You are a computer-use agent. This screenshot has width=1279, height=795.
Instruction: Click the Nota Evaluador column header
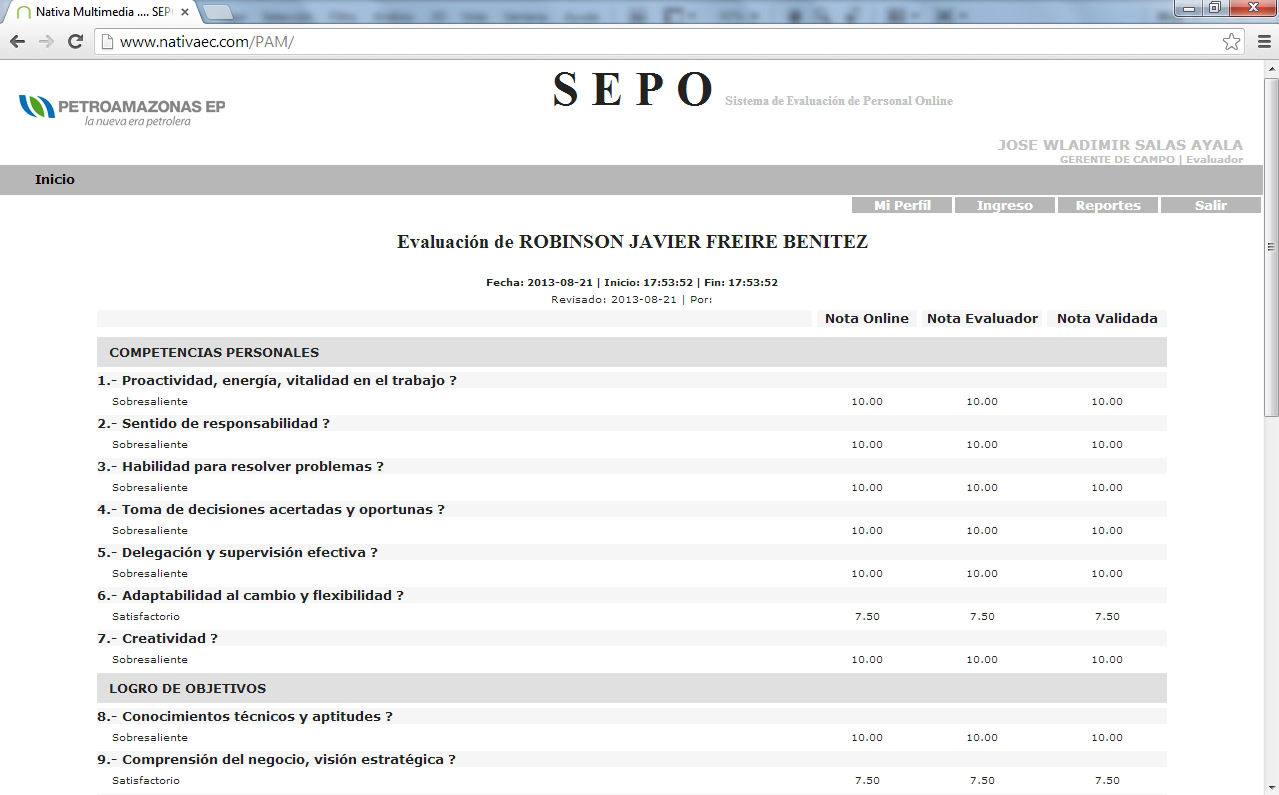[x=982, y=318]
